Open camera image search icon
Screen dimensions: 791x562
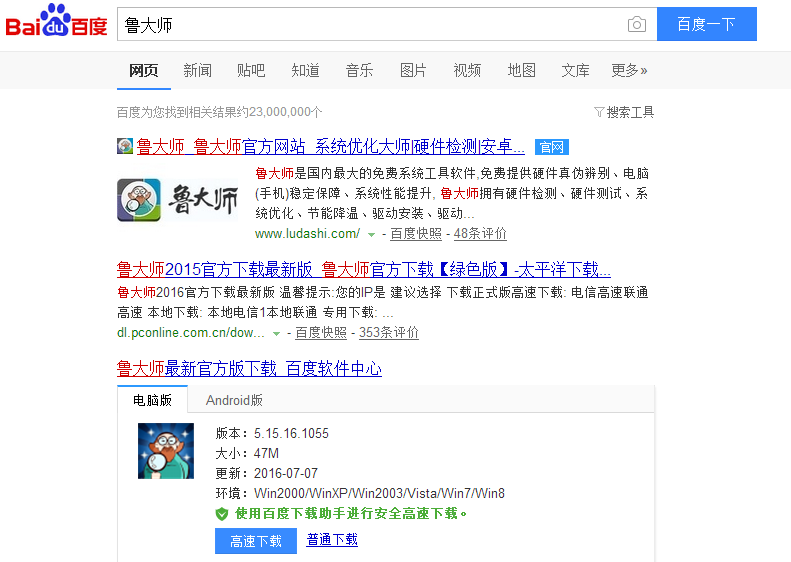point(637,24)
